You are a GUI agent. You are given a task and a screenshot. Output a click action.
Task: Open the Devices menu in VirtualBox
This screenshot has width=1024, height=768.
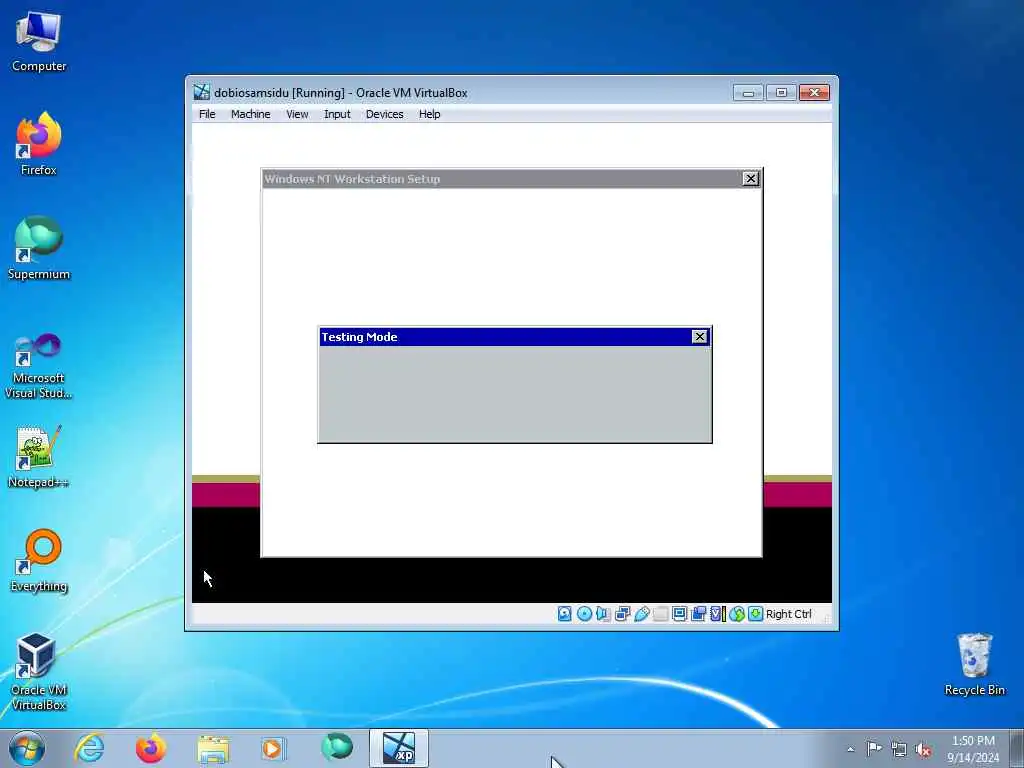tap(385, 114)
